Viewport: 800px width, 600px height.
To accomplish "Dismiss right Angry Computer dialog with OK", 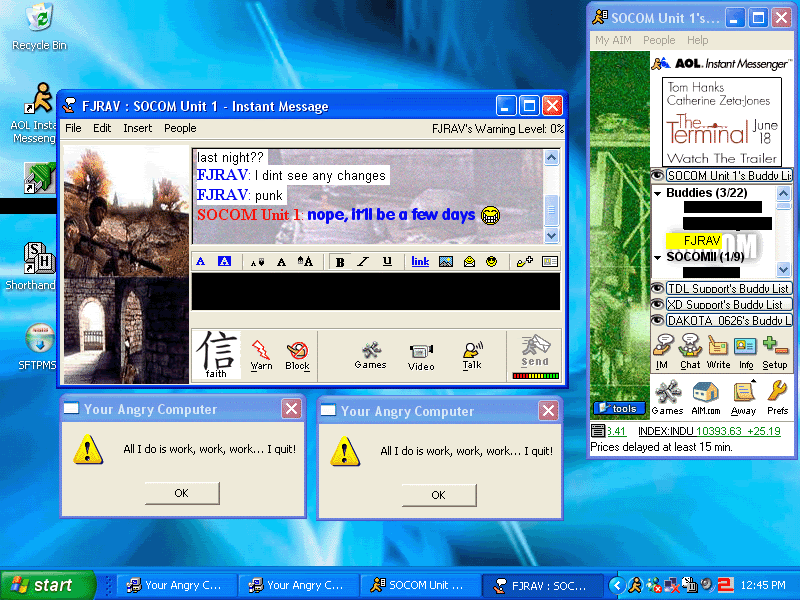I will [x=438, y=495].
